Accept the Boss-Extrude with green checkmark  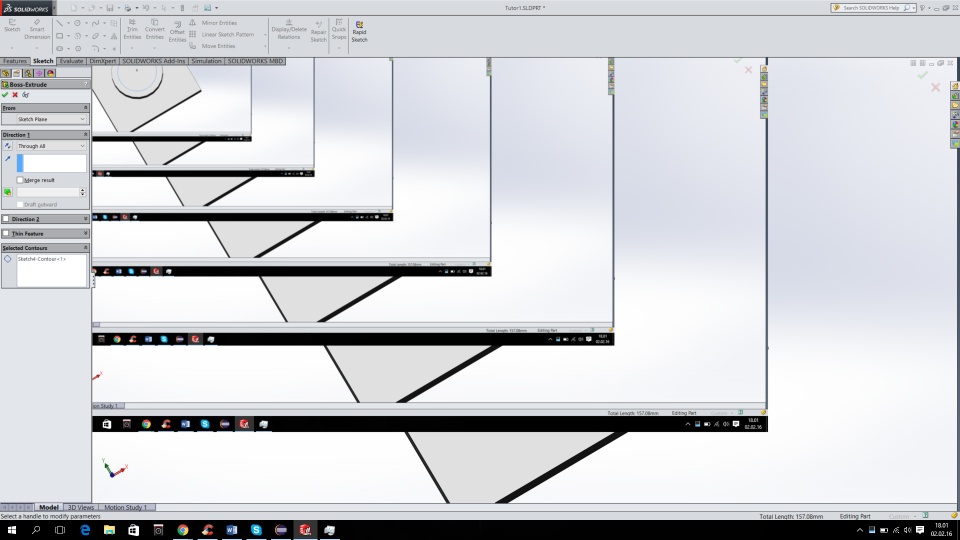click(x=5, y=95)
